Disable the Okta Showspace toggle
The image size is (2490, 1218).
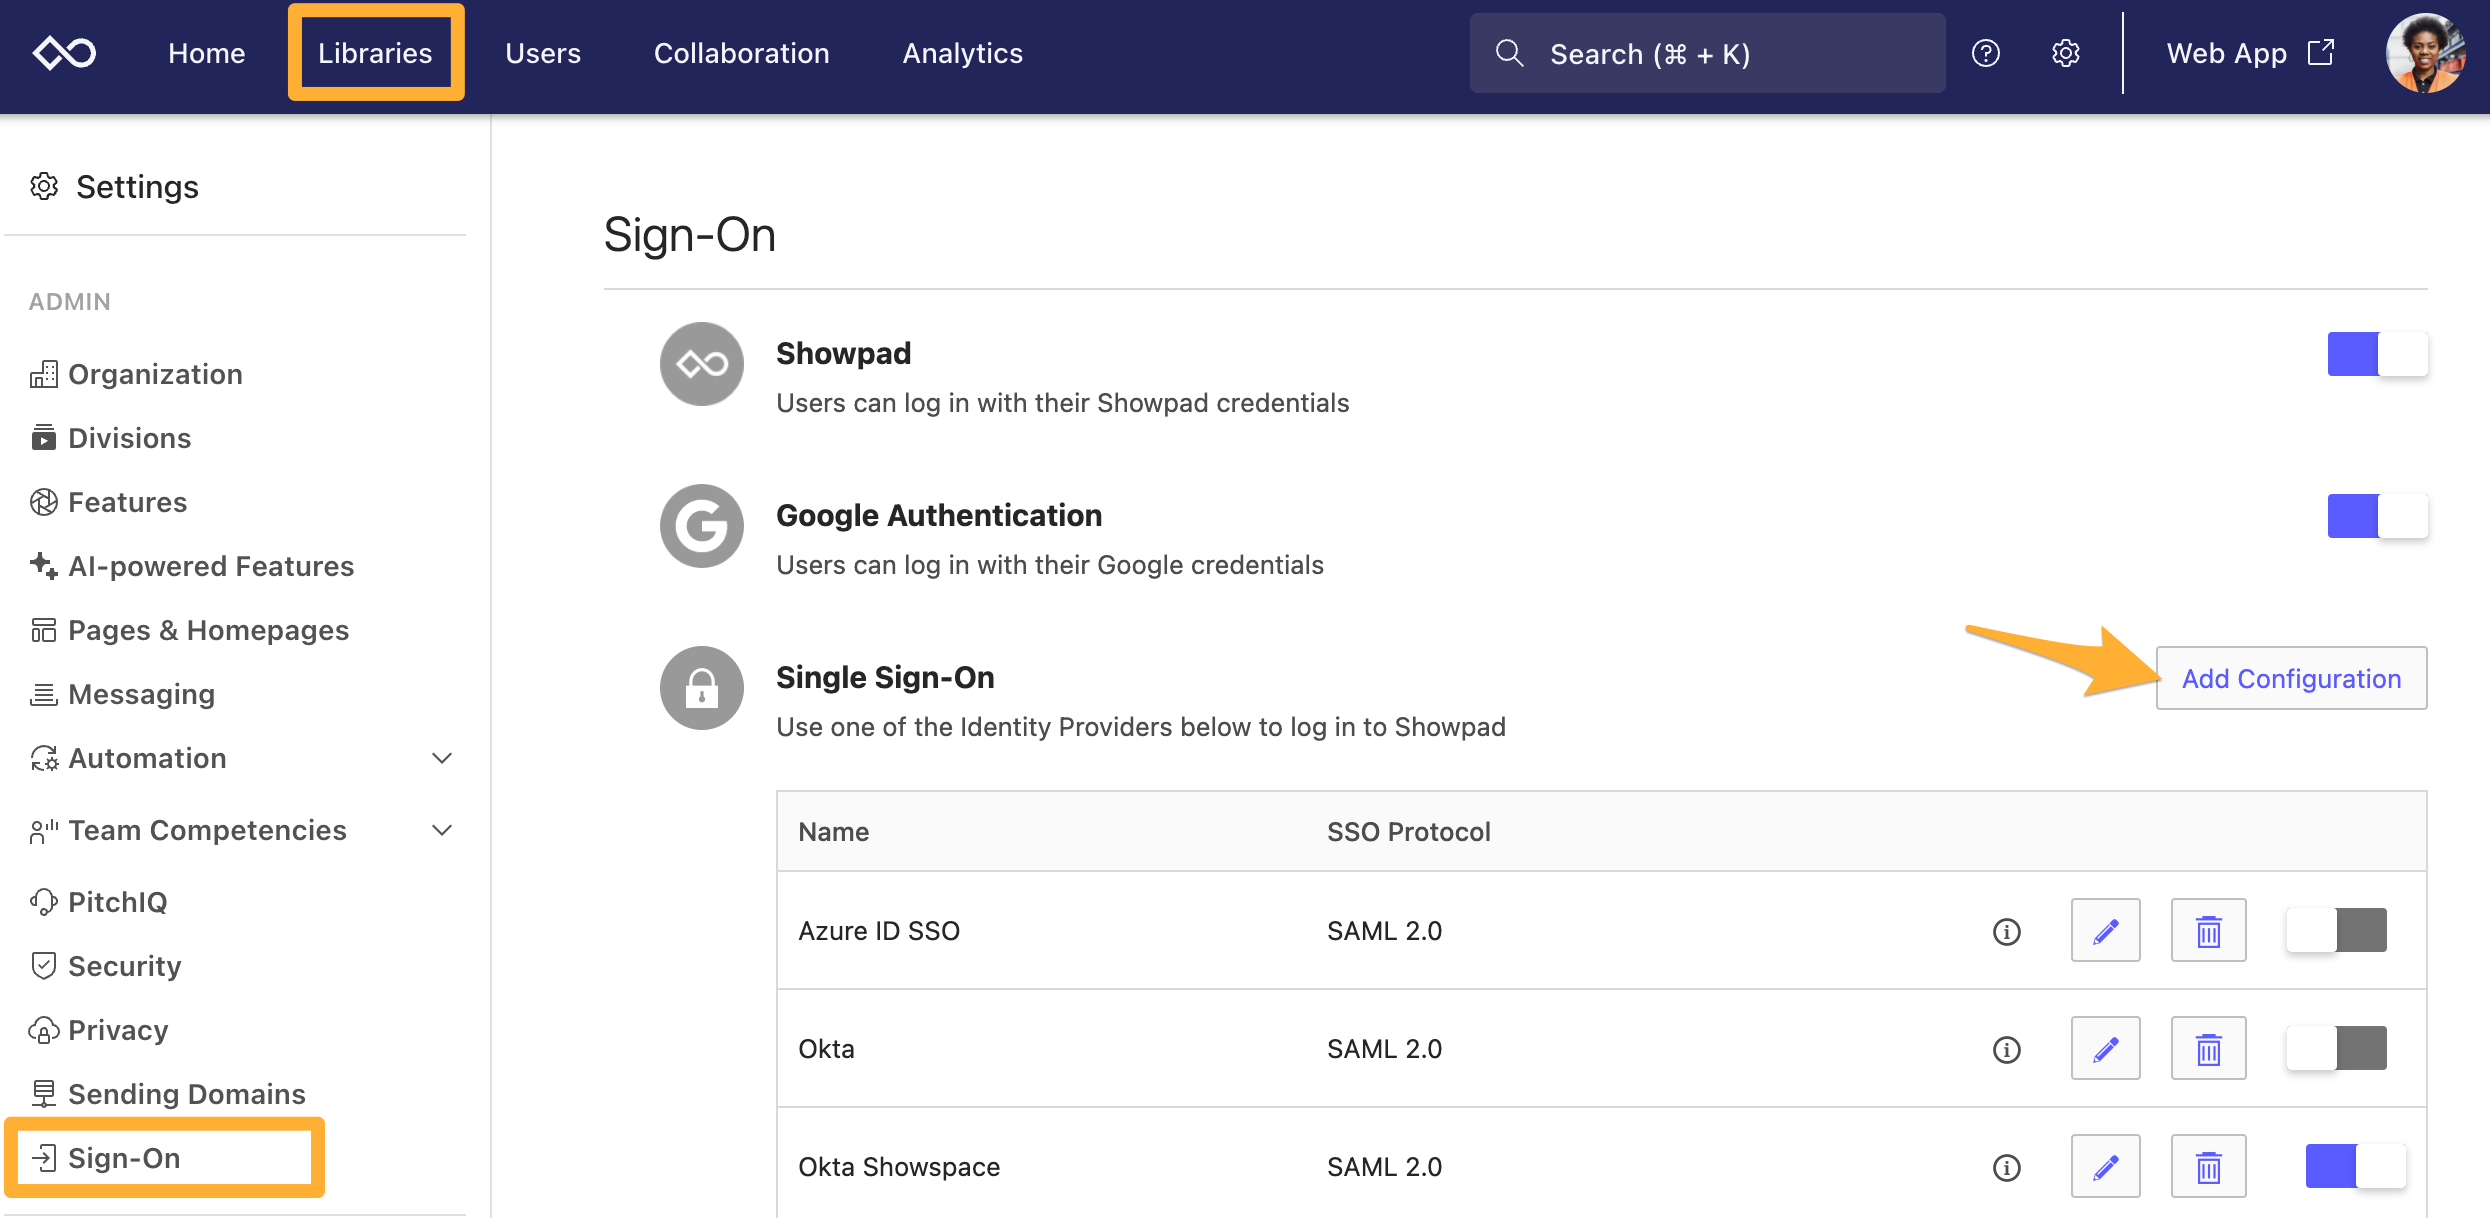tap(2356, 1166)
